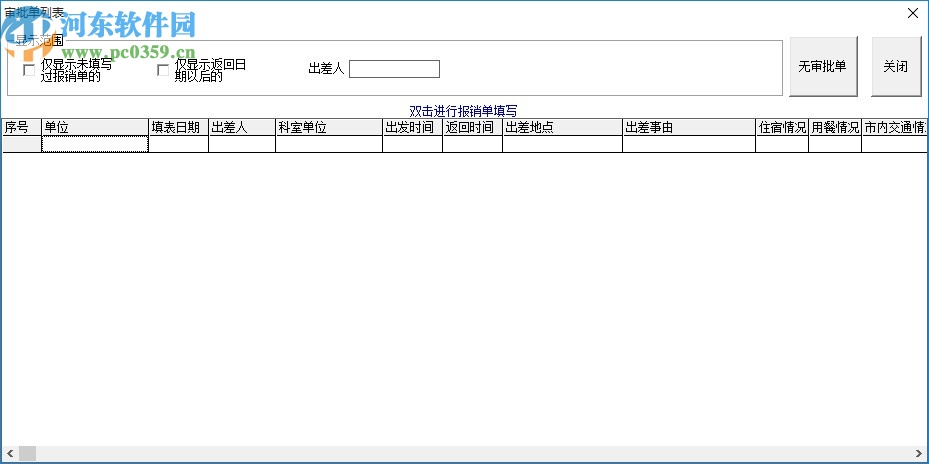Click the 双击进行报销单填写 hint text
This screenshot has height=464, width=929.
463,111
